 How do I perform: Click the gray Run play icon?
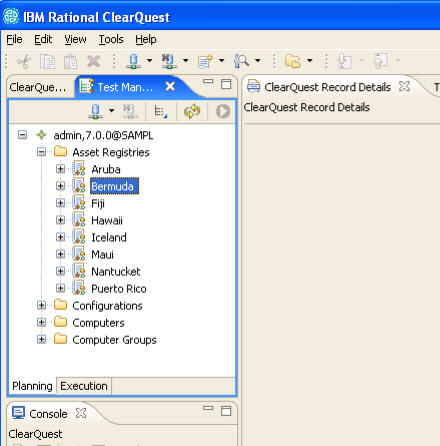pos(223,111)
